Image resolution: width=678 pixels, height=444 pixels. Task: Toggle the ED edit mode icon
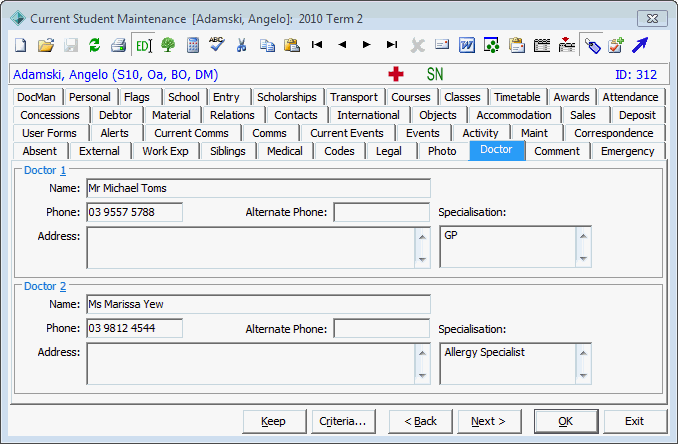(144, 45)
